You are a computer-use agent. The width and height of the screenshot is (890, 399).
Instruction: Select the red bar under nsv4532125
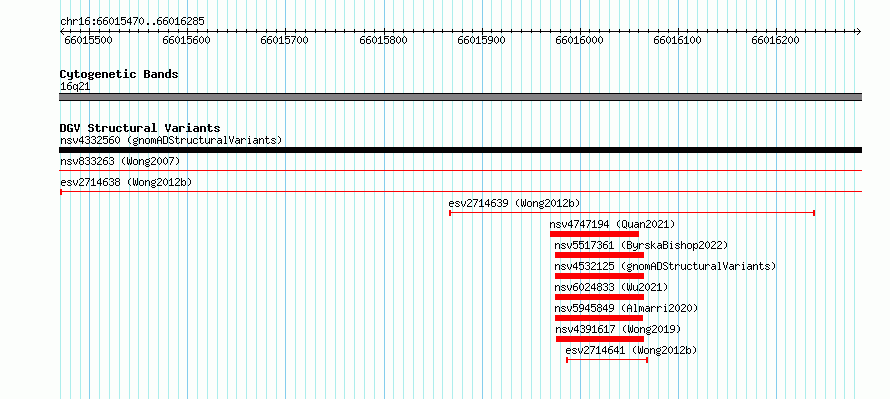pos(599,276)
